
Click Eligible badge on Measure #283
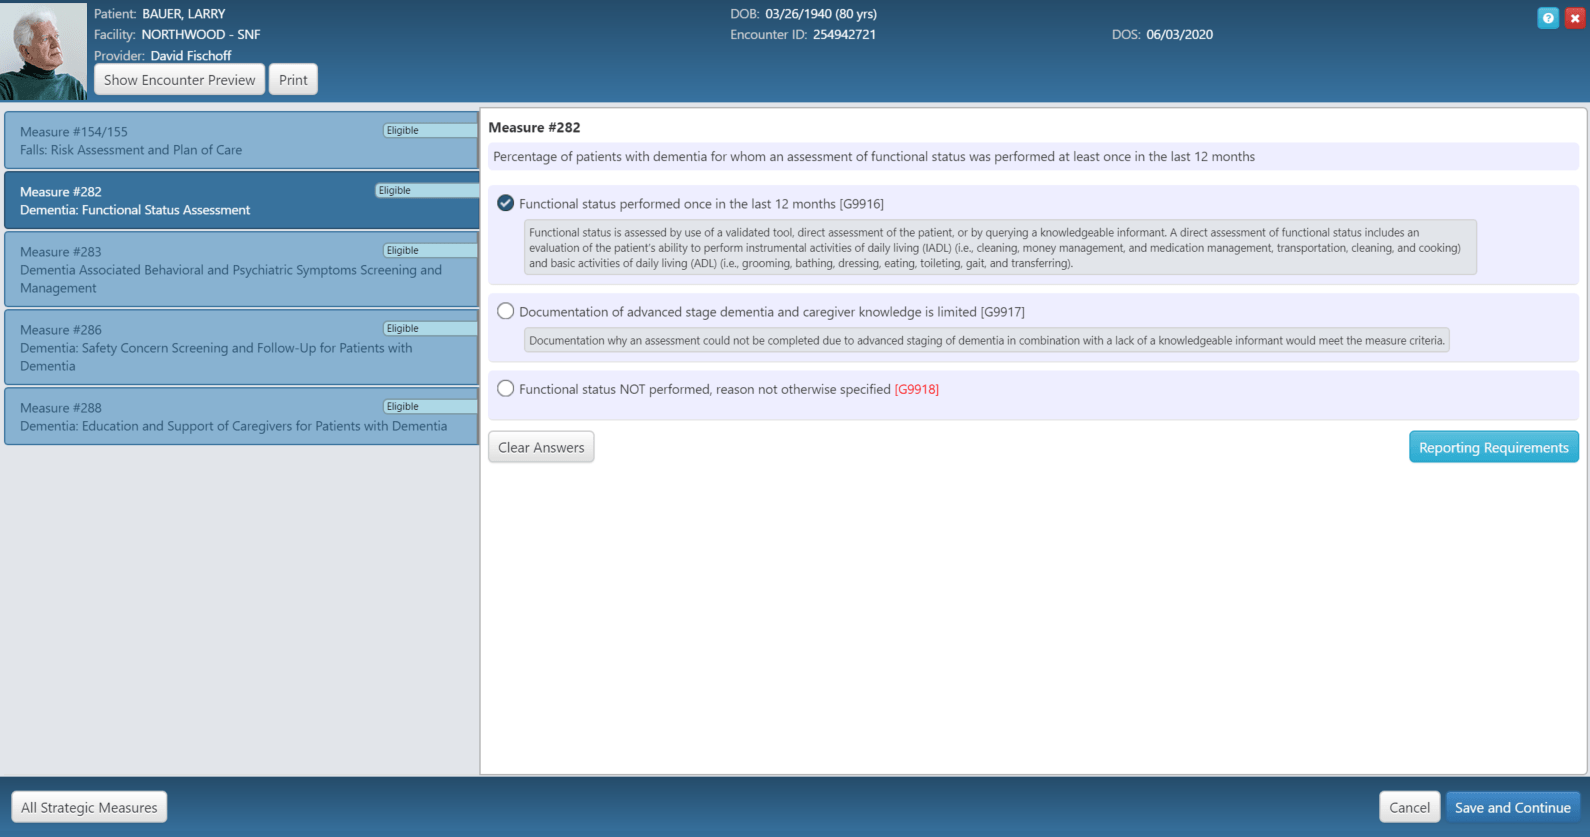430,250
